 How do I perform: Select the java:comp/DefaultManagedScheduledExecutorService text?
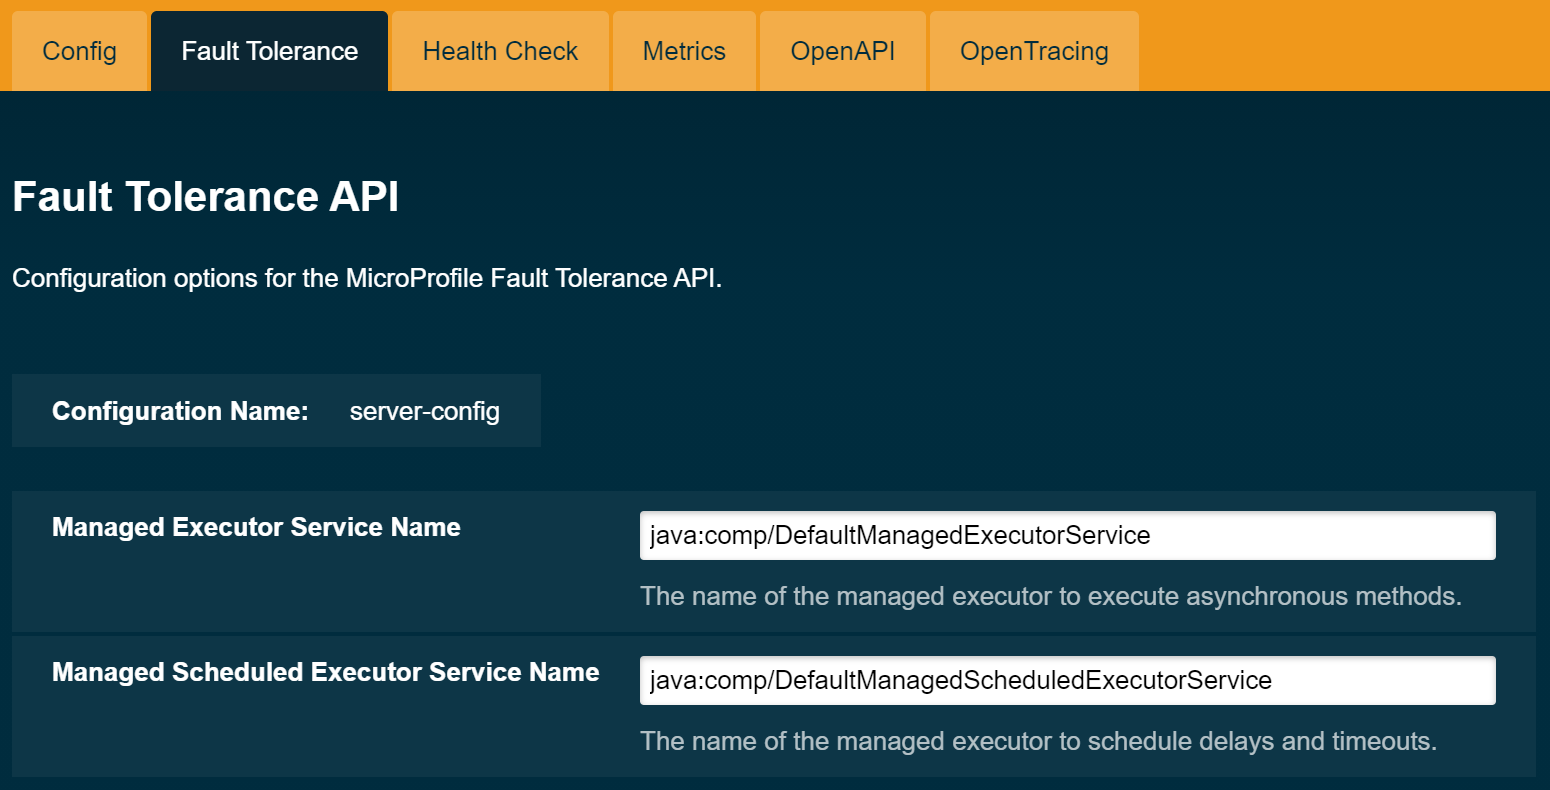pyautogui.click(x=960, y=680)
